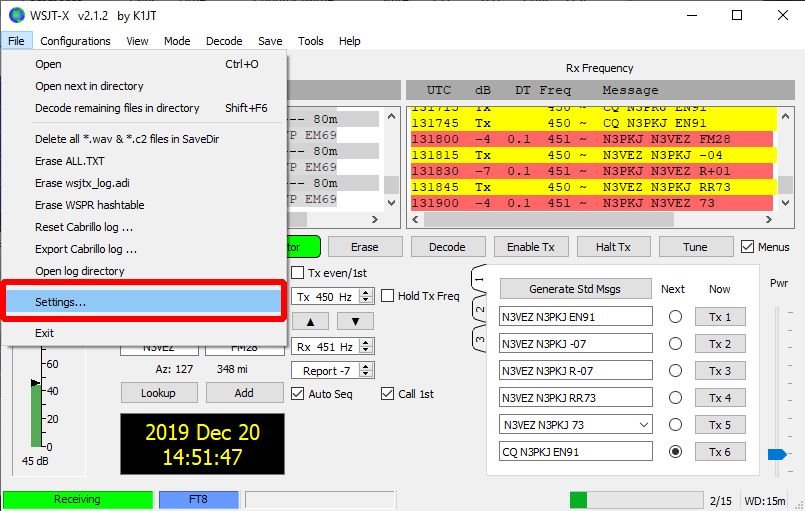Click the Add button
This screenshot has height=511, width=805.
pos(244,393)
